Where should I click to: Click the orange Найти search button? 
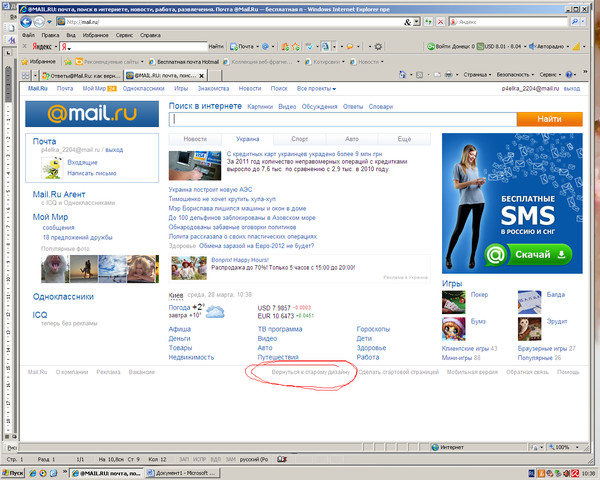(549, 119)
